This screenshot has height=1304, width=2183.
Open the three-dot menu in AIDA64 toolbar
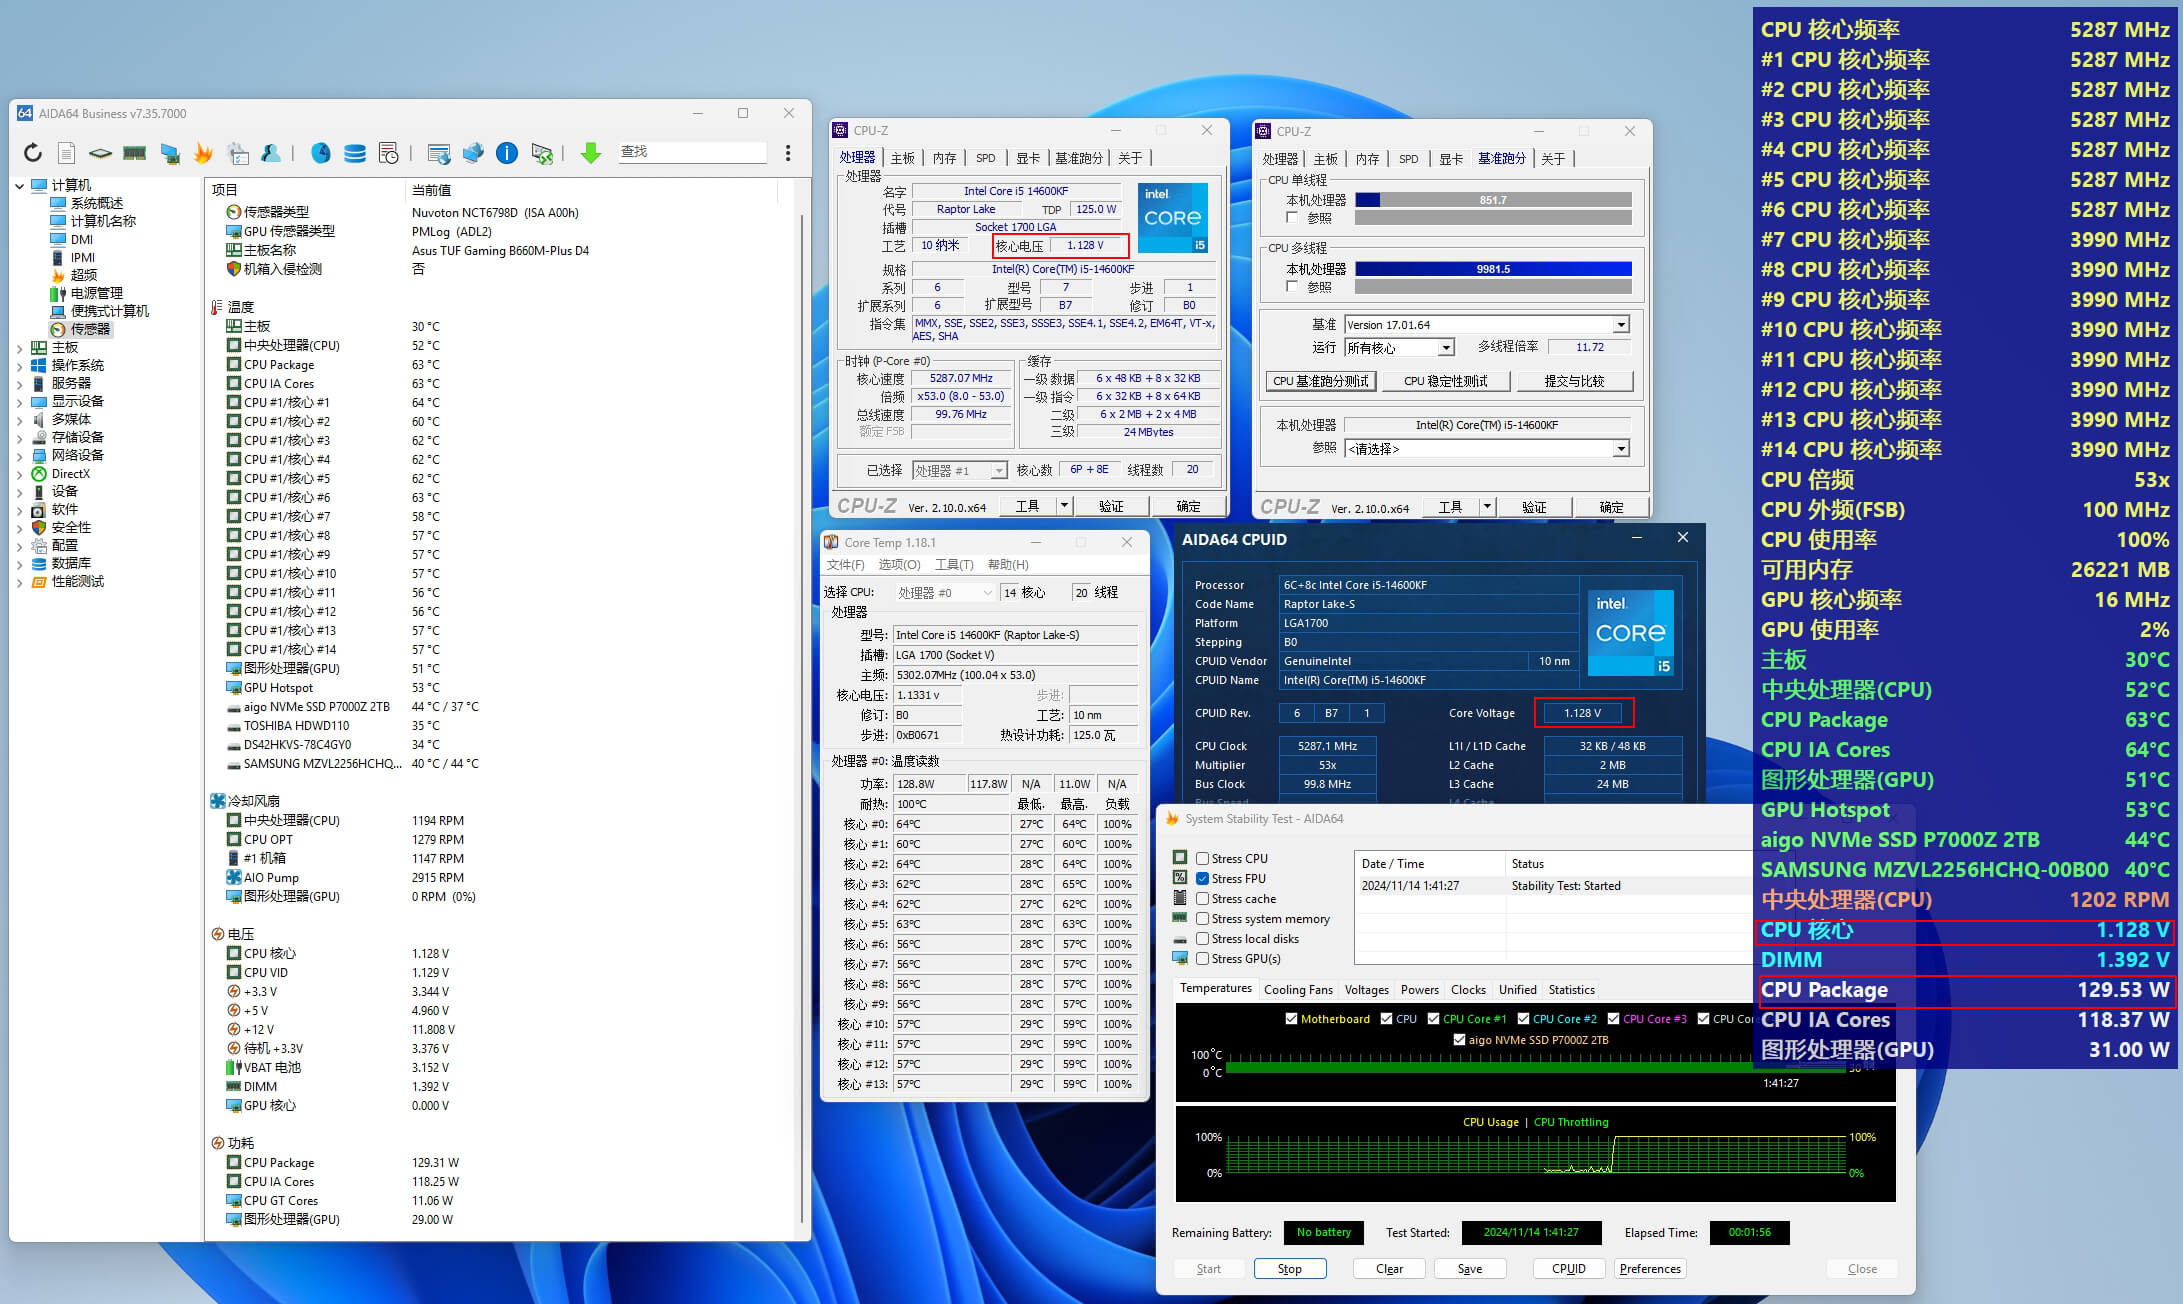tap(788, 153)
